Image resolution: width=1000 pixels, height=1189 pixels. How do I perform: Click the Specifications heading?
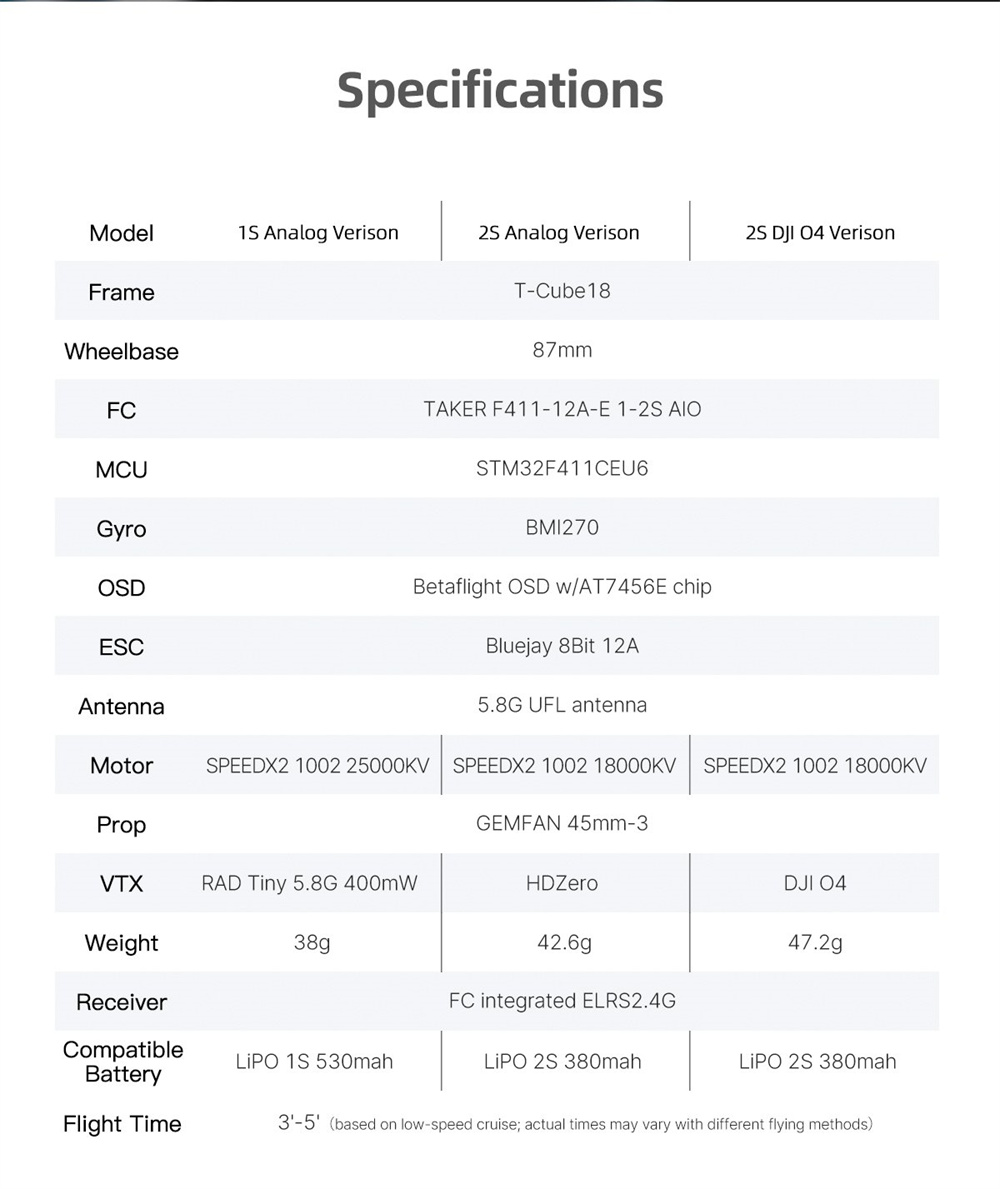coord(500,91)
